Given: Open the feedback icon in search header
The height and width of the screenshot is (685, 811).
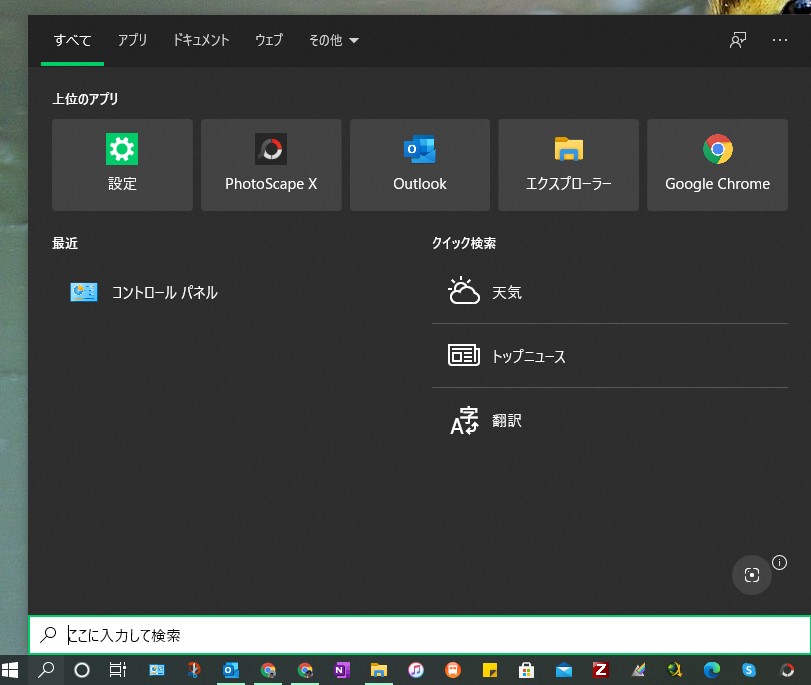Looking at the screenshot, I should (738, 40).
